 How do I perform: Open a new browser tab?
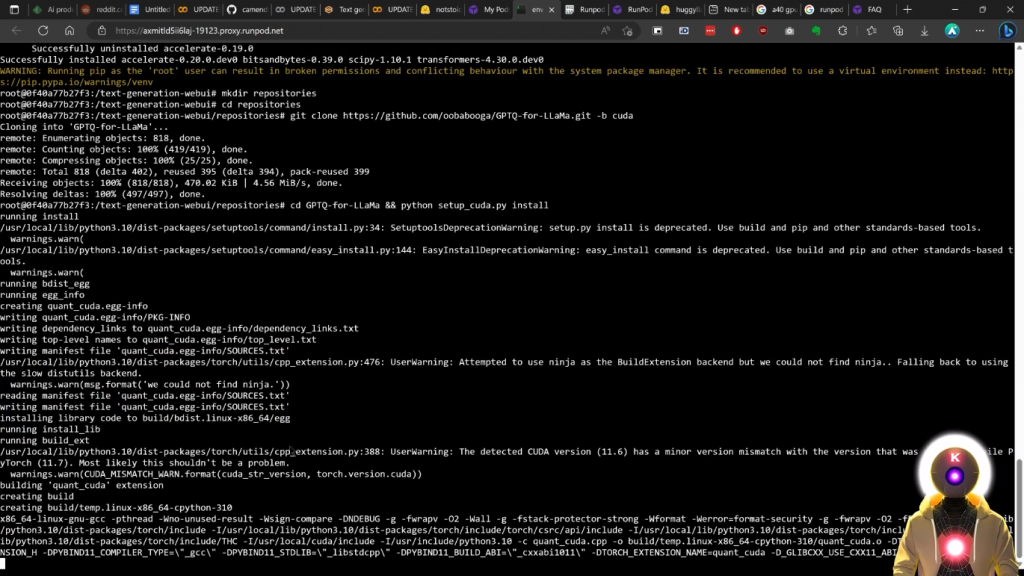coord(907,10)
